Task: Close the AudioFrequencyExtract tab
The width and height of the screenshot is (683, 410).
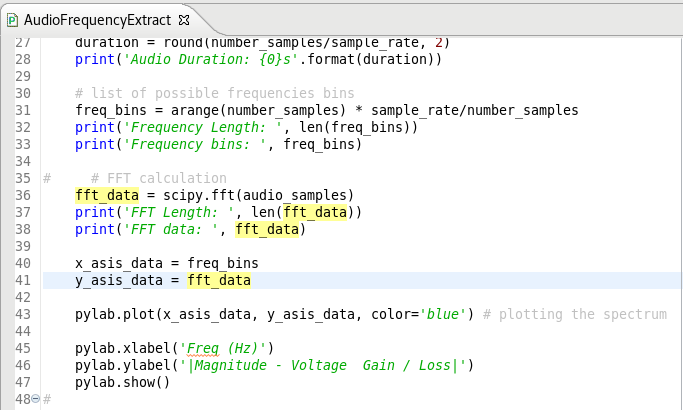Action: 184,20
